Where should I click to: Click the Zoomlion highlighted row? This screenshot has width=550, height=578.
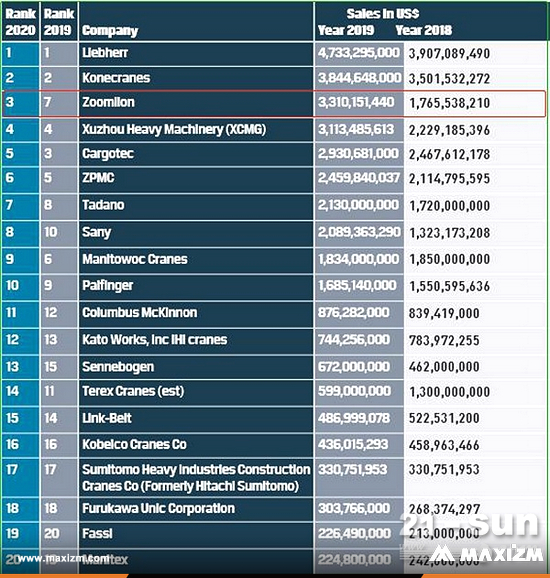[274, 104]
